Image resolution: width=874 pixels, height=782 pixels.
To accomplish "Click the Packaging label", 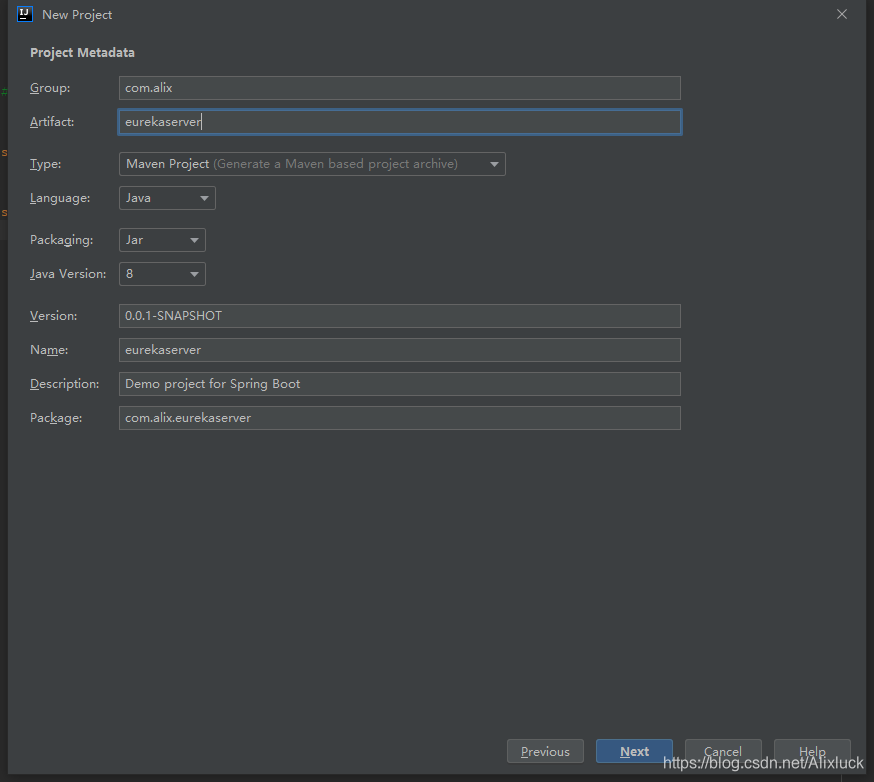I will click(x=61, y=240).
